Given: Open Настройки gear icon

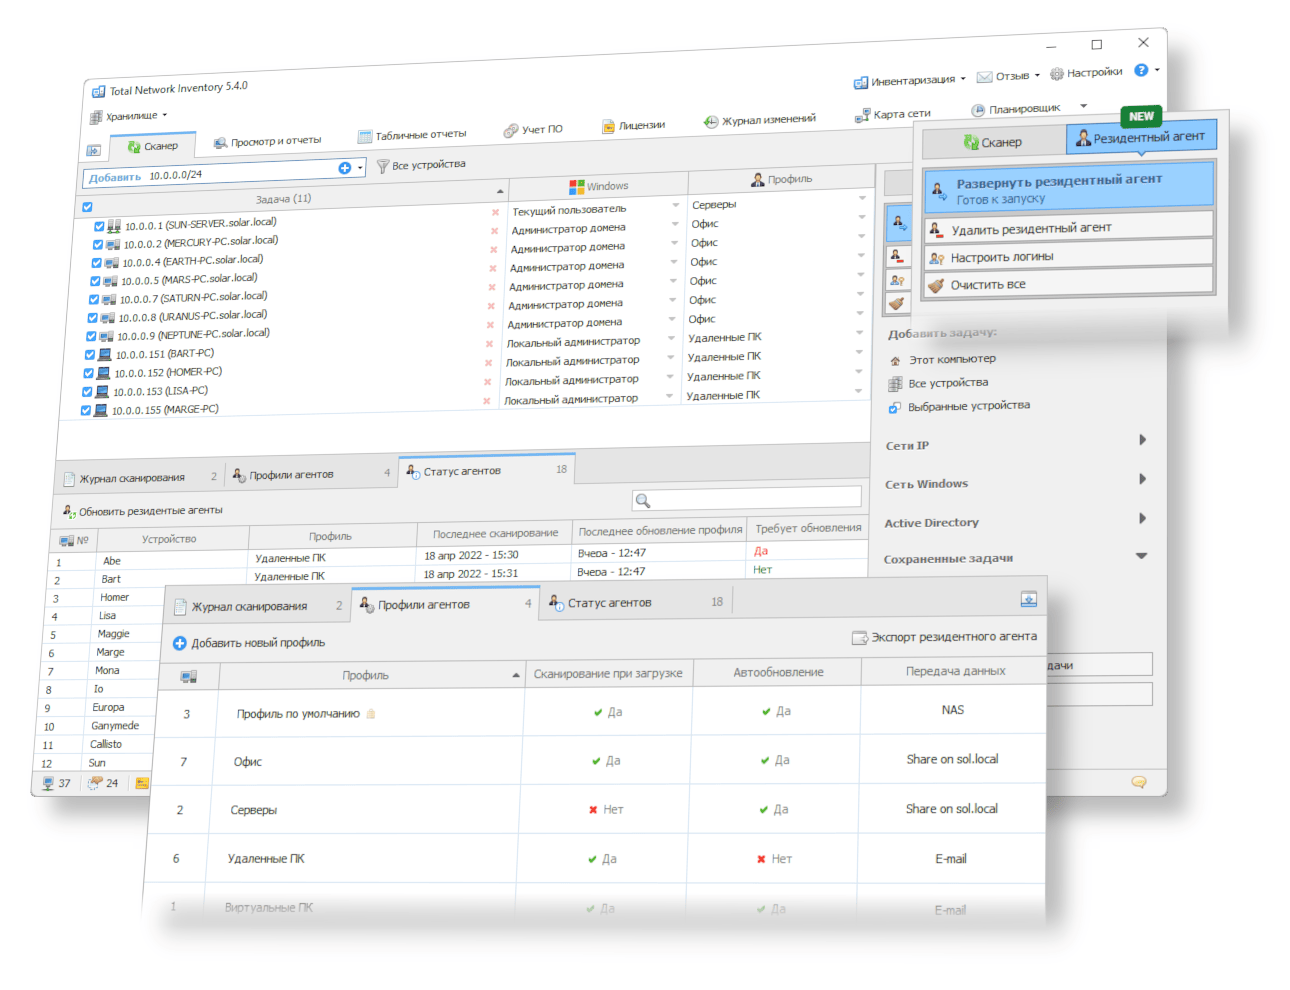Looking at the screenshot, I should [1056, 74].
